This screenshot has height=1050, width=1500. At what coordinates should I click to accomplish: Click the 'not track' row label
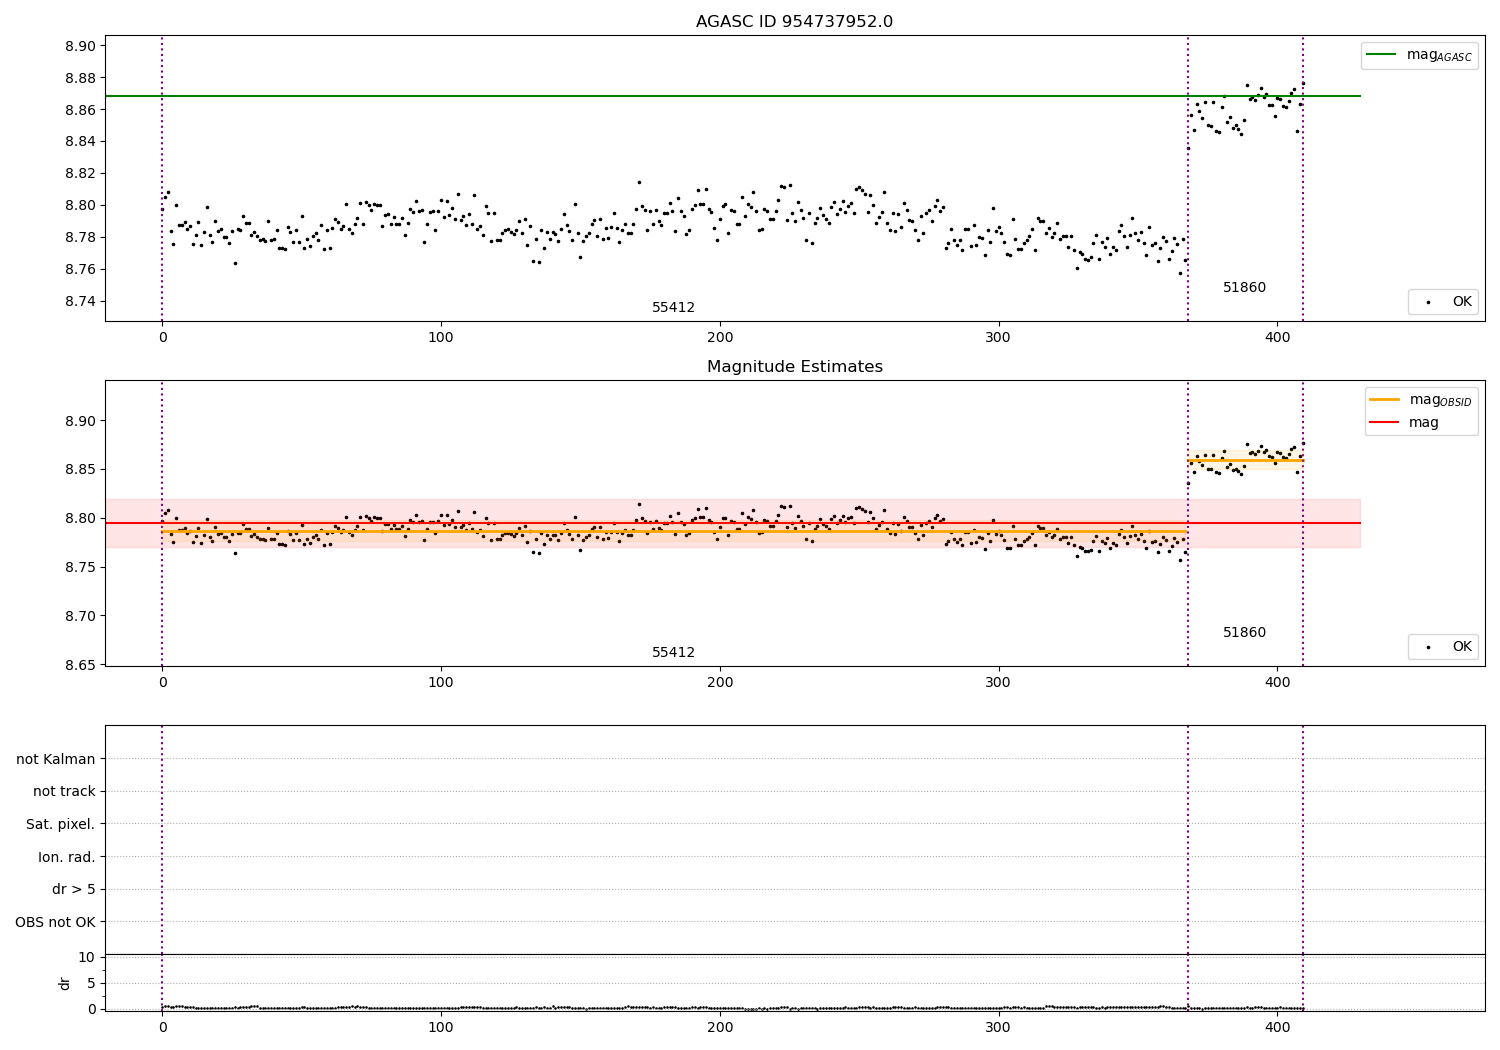point(64,792)
